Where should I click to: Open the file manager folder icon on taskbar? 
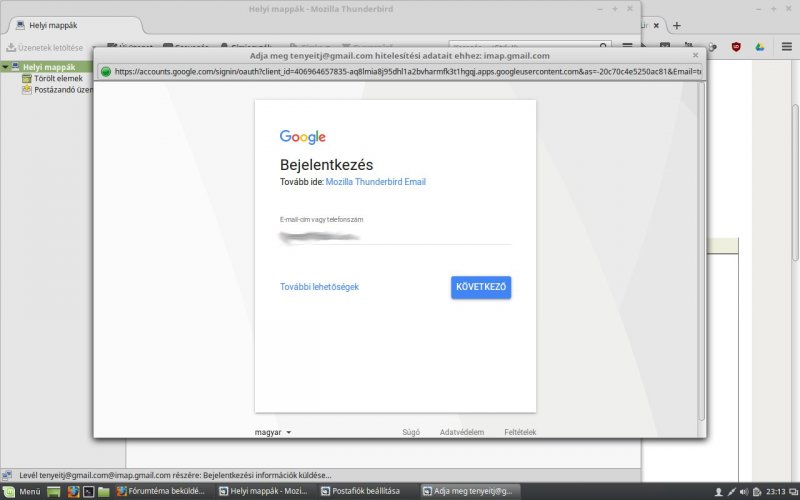click(x=104, y=491)
